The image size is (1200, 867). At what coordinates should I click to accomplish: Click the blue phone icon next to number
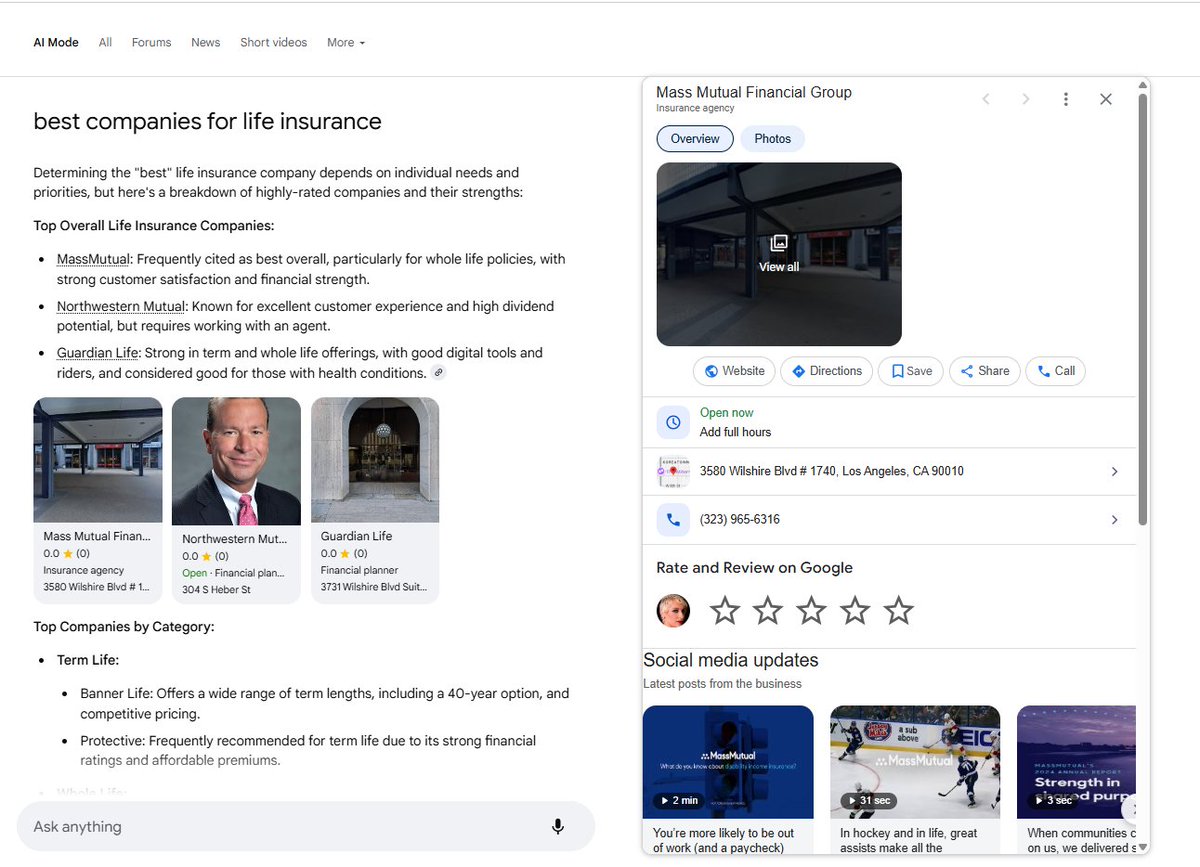(673, 520)
